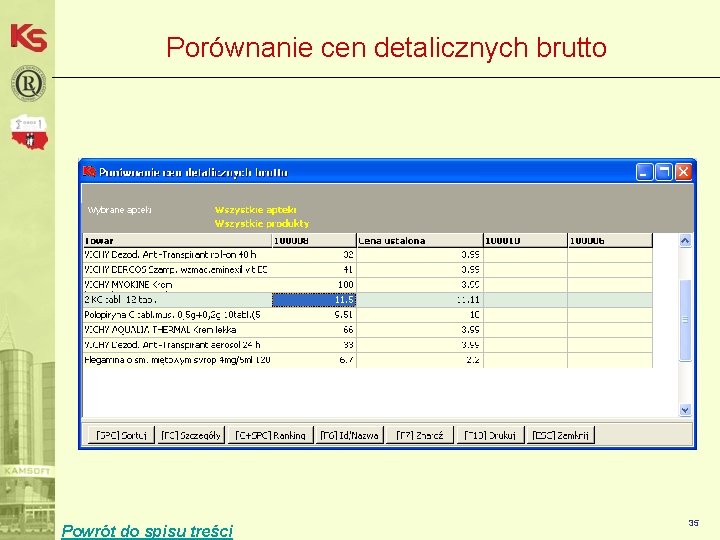Viewport: 720px width, 540px height.
Task: Click the [ESC] Zamknij button
Action: (x=561, y=435)
